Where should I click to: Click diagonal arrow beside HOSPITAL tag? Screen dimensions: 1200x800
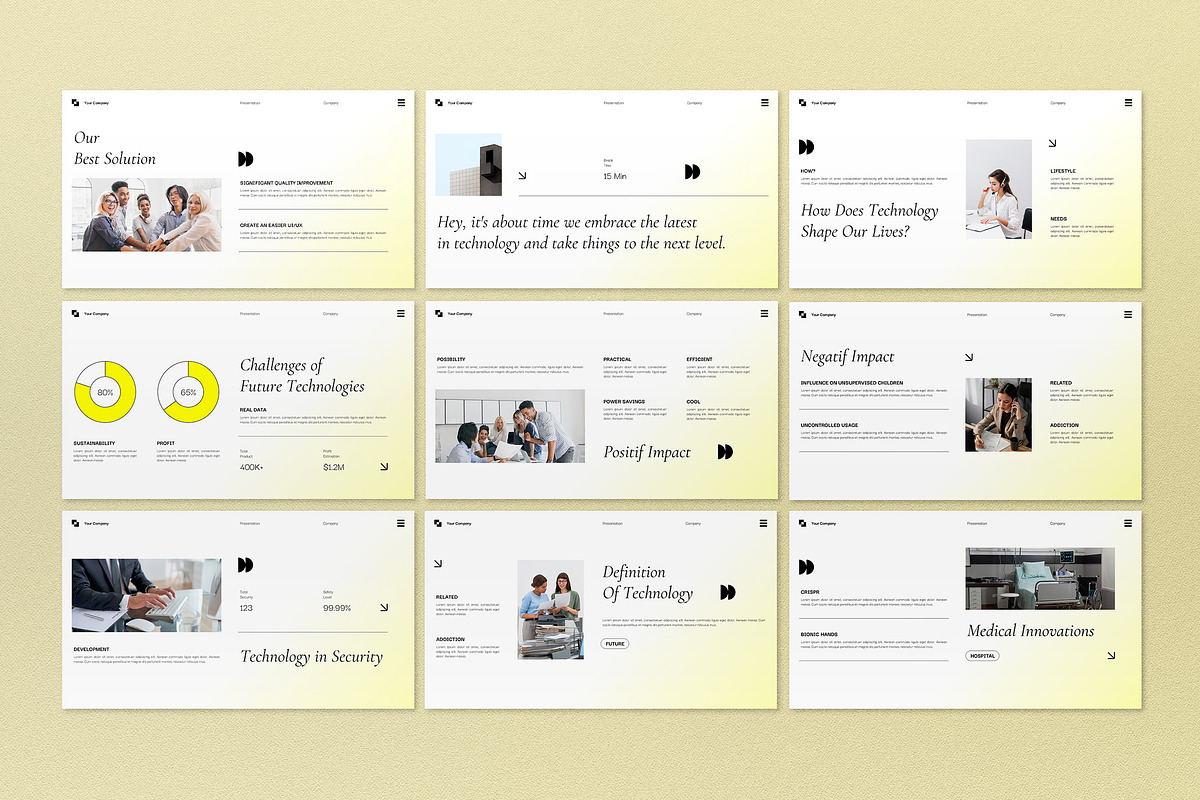click(x=1111, y=656)
